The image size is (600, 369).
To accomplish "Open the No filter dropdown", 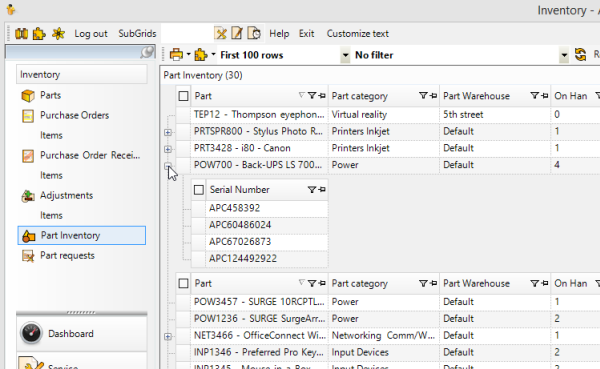I will tap(564, 55).
